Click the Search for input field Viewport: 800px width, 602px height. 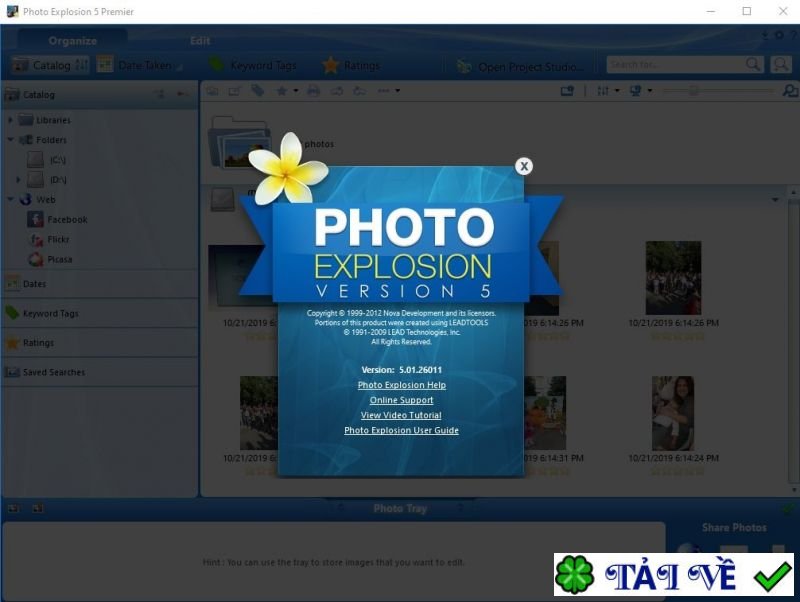675,65
